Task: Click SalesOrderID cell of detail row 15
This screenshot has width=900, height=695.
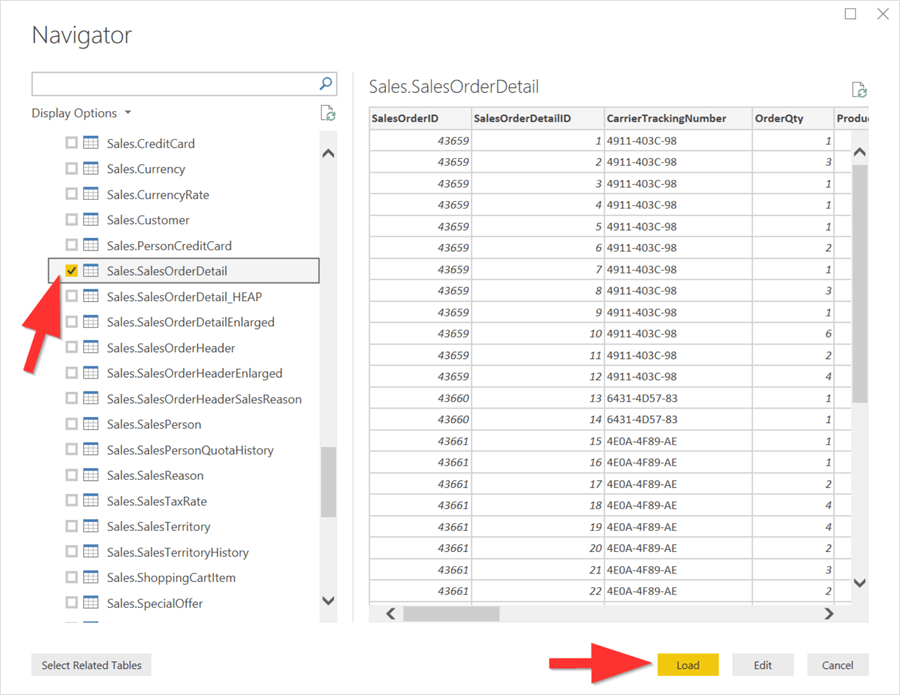Action: (x=420, y=441)
